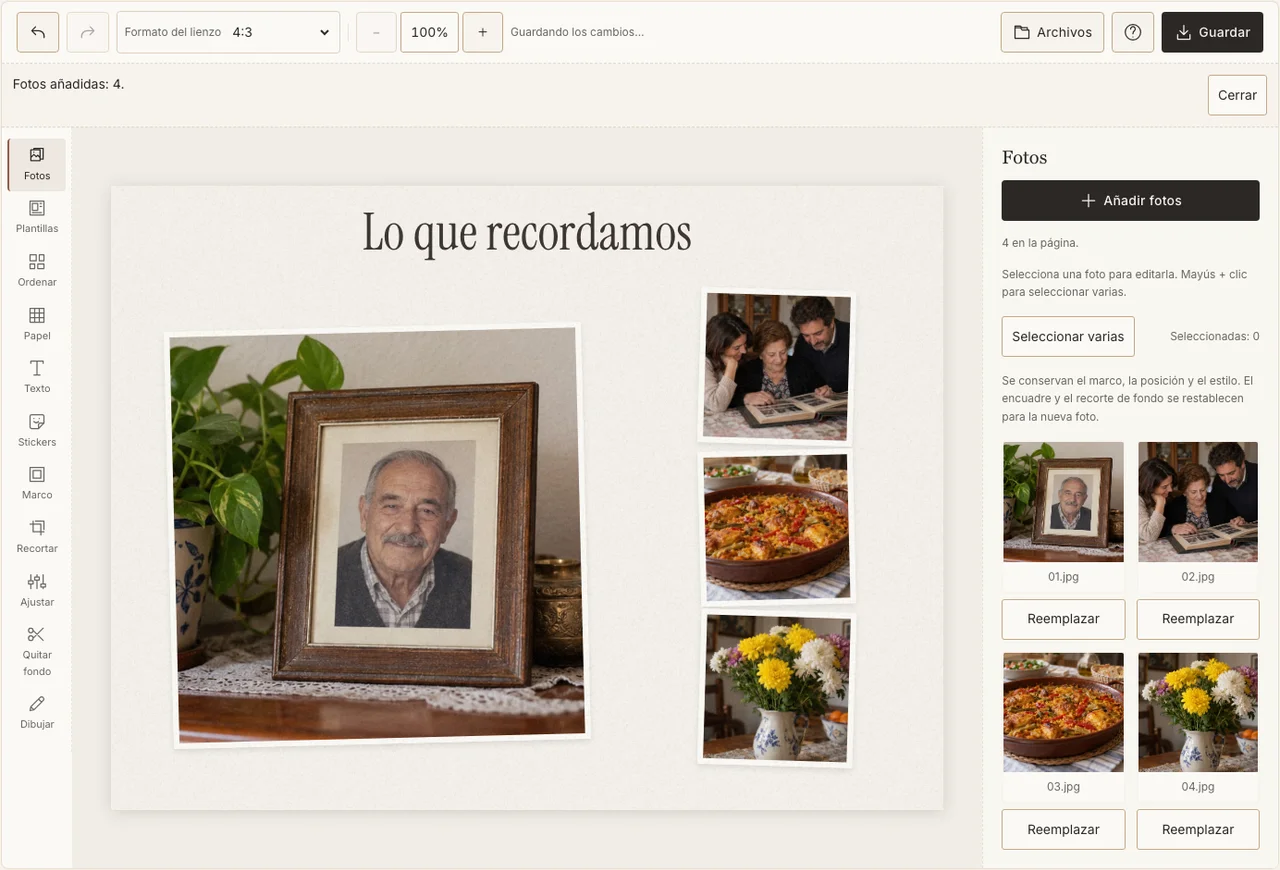The width and height of the screenshot is (1280, 870).
Task: Select the Texto tool
Action: pos(37,378)
